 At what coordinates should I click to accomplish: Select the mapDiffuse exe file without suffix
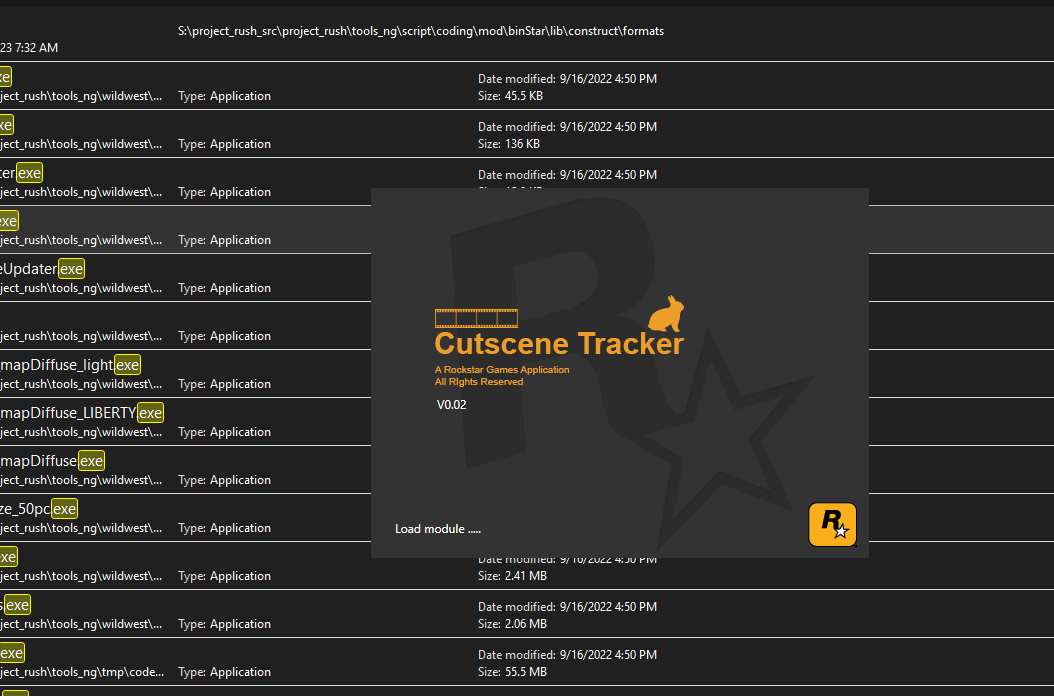click(x=52, y=461)
